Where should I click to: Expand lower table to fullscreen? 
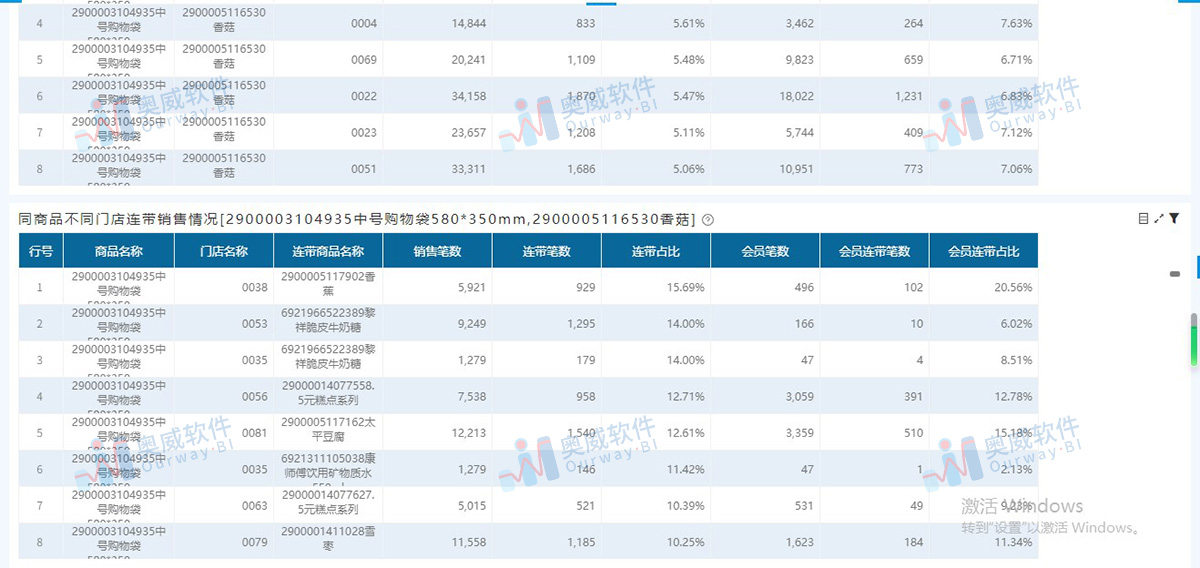(x=1159, y=218)
